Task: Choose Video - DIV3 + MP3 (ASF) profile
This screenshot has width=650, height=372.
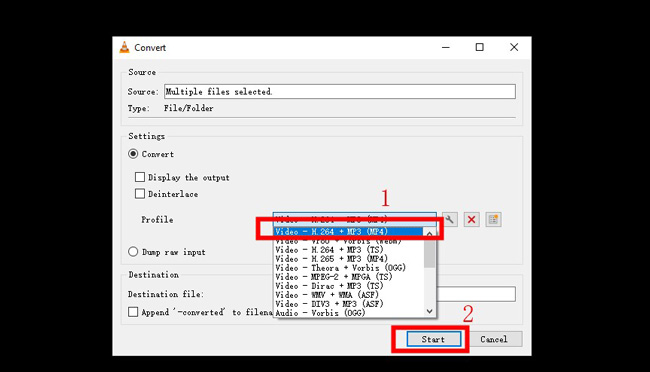Action: click(x=349, y=304)
